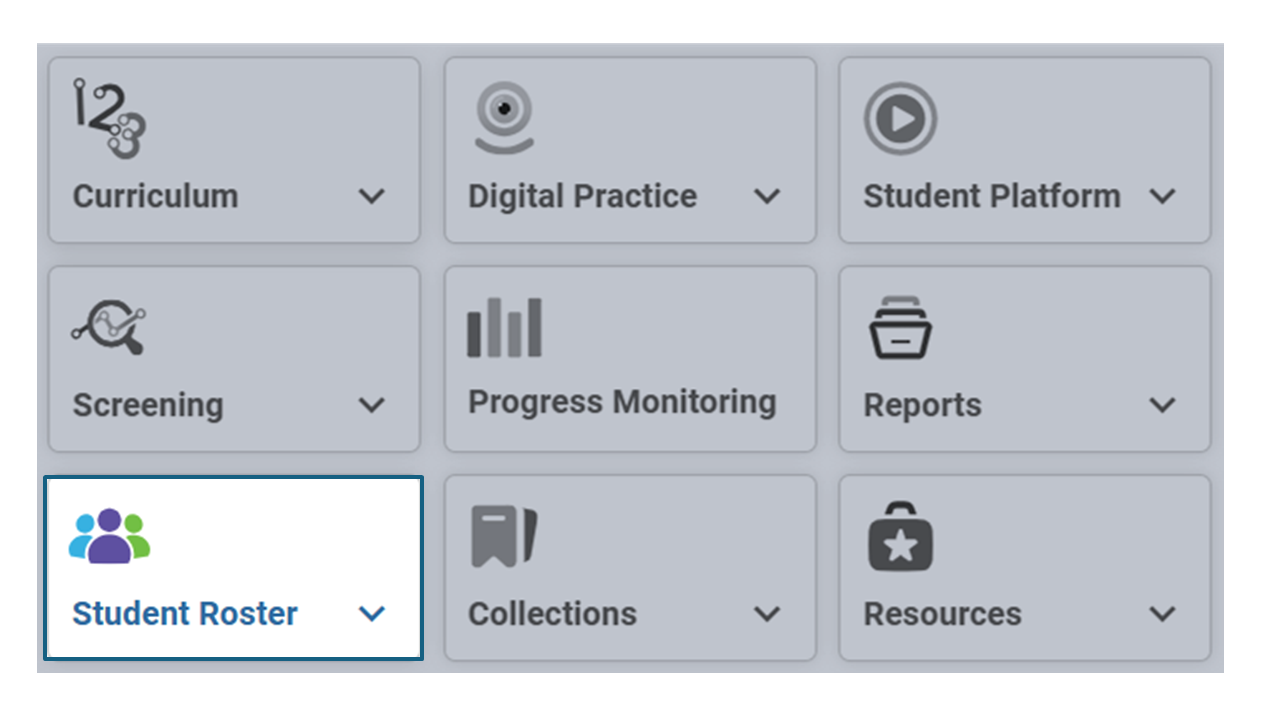Click the Resources star briefcase icon
Viewport: 1280px width, 720px height.
pos(900,537)
